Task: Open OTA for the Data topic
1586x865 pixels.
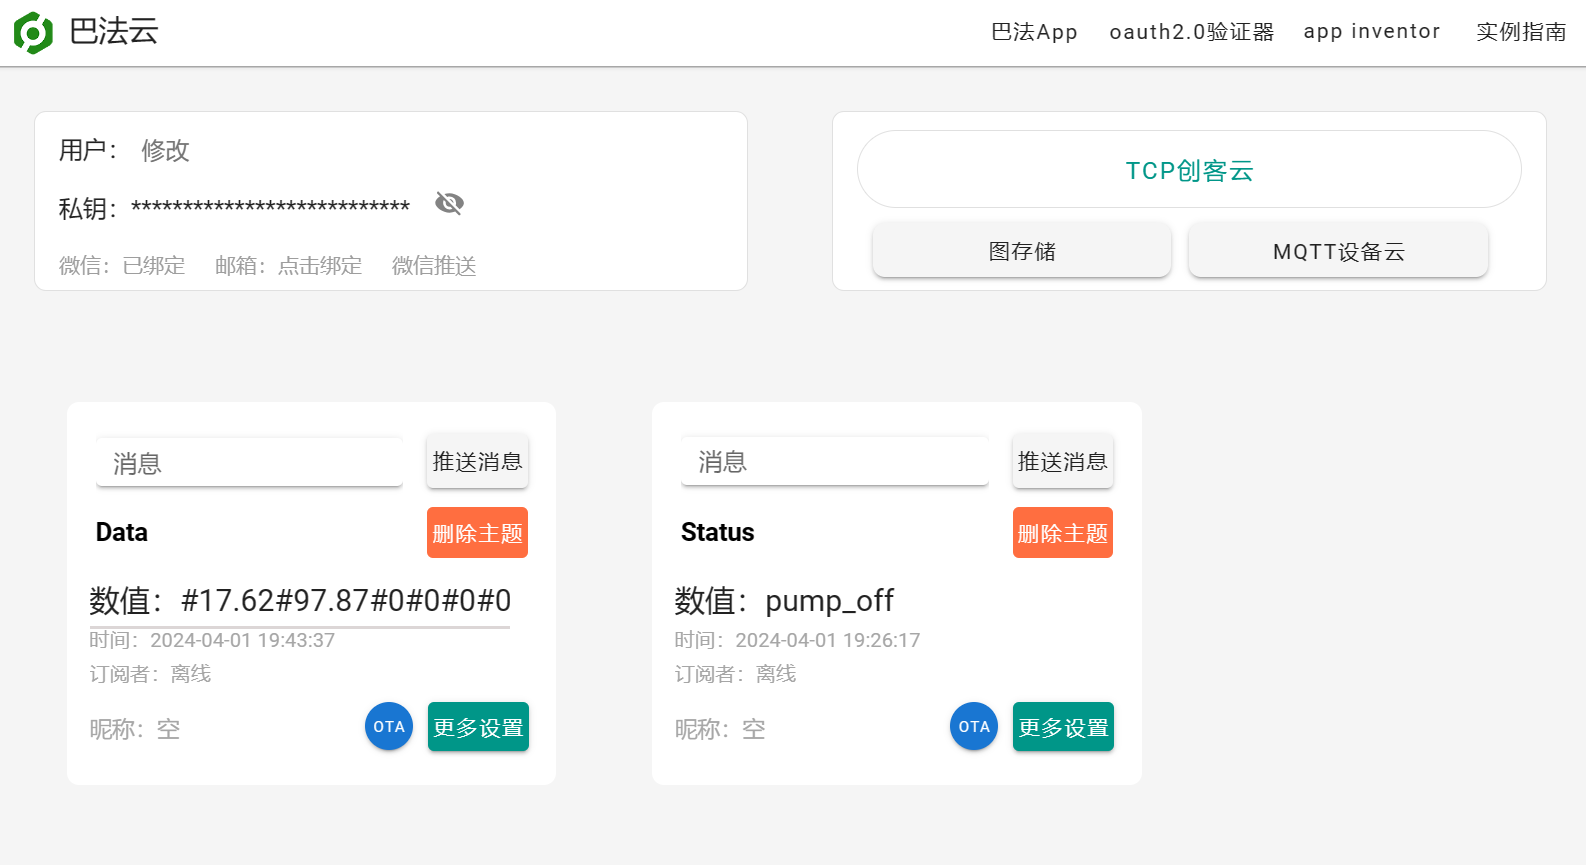Action: tap(389, 727)
